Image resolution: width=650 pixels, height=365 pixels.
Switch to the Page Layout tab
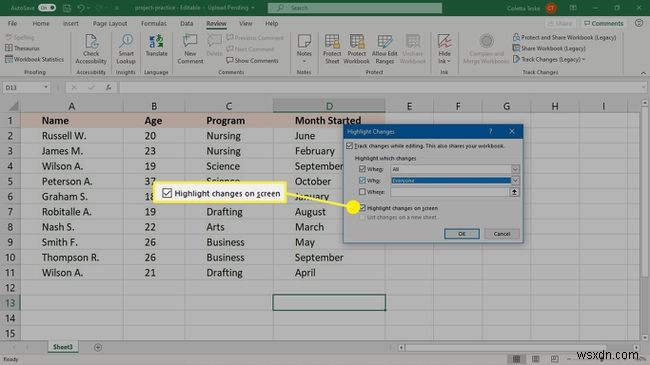pyautogui.click(x=110, y=24)
